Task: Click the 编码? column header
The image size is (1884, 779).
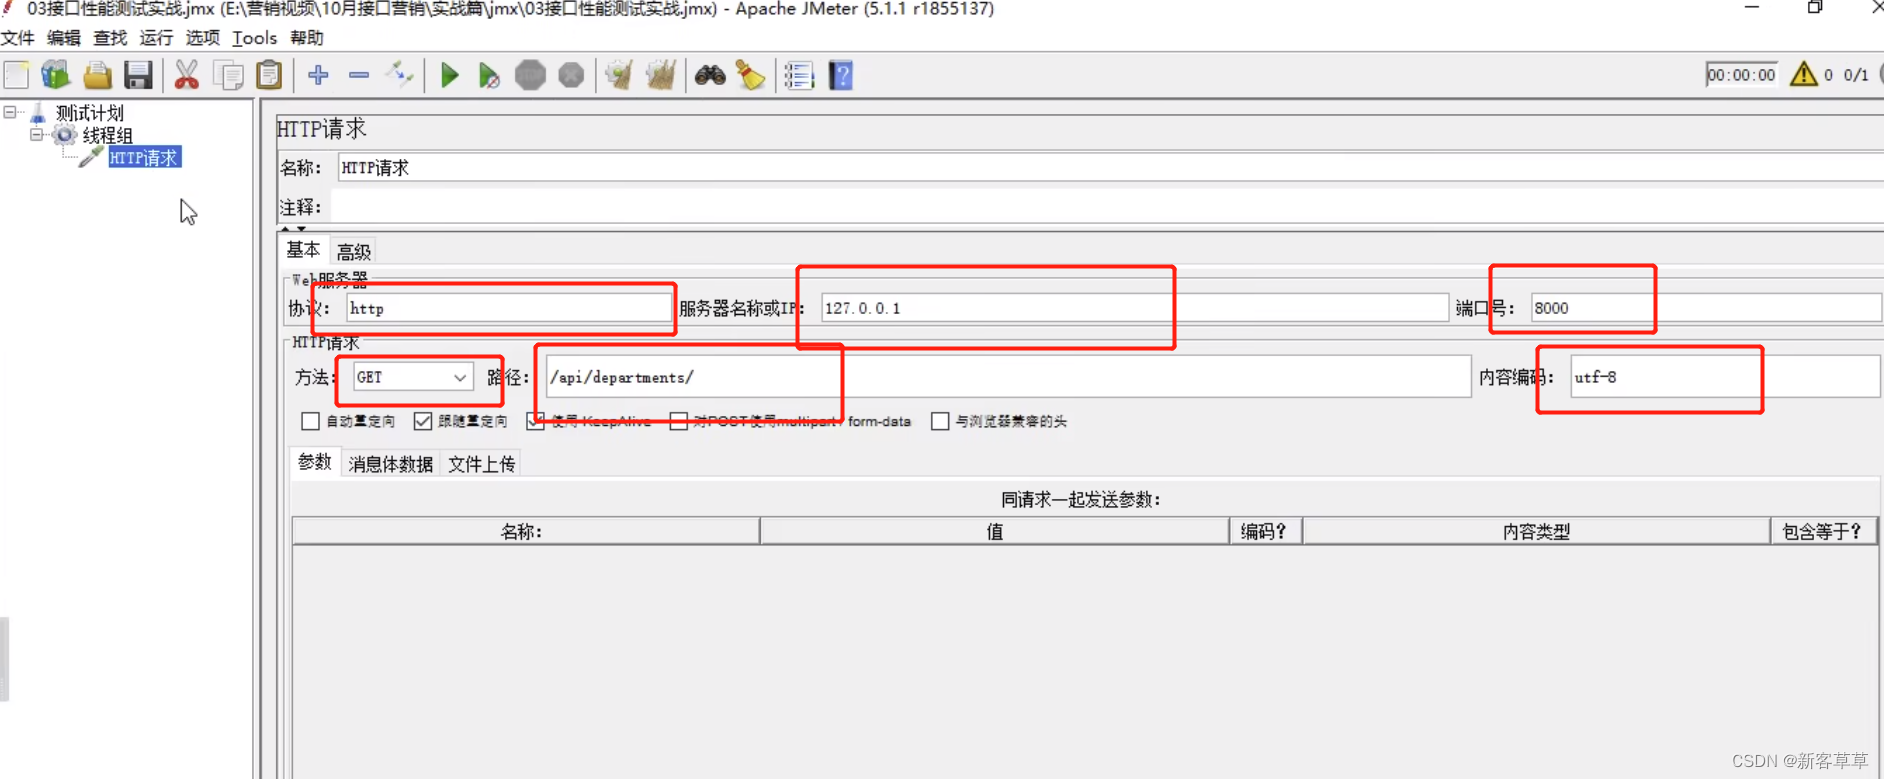Action: (1266, 531)
